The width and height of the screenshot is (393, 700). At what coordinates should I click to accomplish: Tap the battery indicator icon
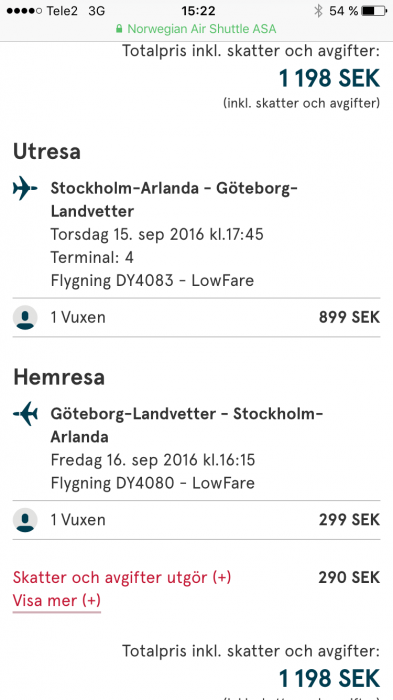374,11
